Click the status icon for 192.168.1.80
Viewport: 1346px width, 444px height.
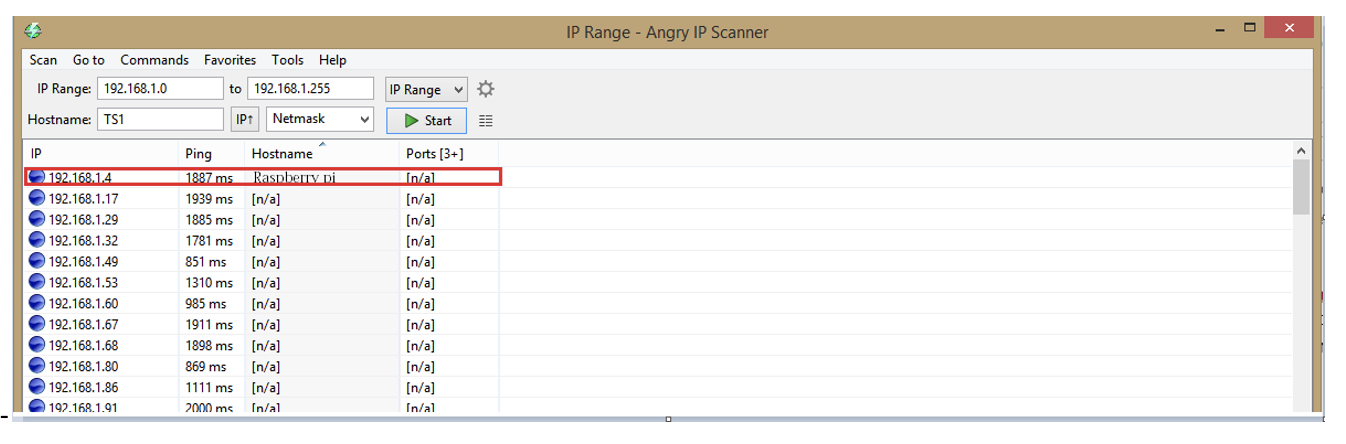(37, 366)
